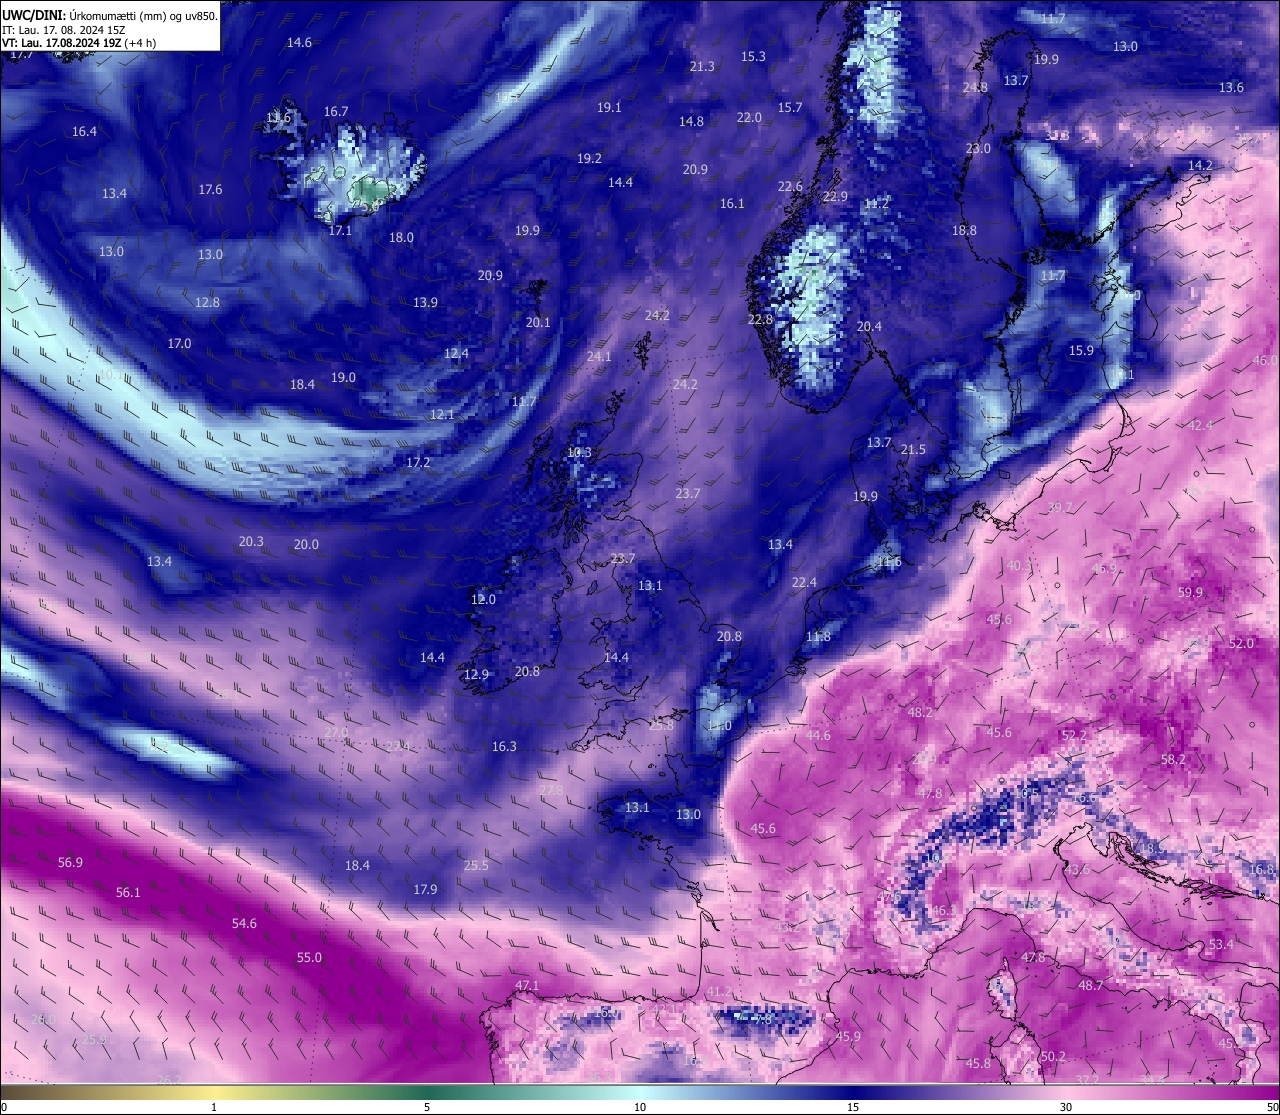Click the 42.4 value label
The image size is (1280, 1115).
[x=1200, y=426]
